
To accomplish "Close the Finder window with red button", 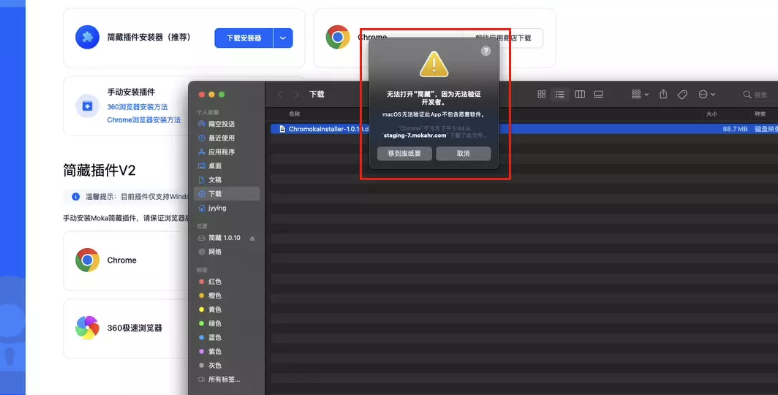I will pos(201,94).
